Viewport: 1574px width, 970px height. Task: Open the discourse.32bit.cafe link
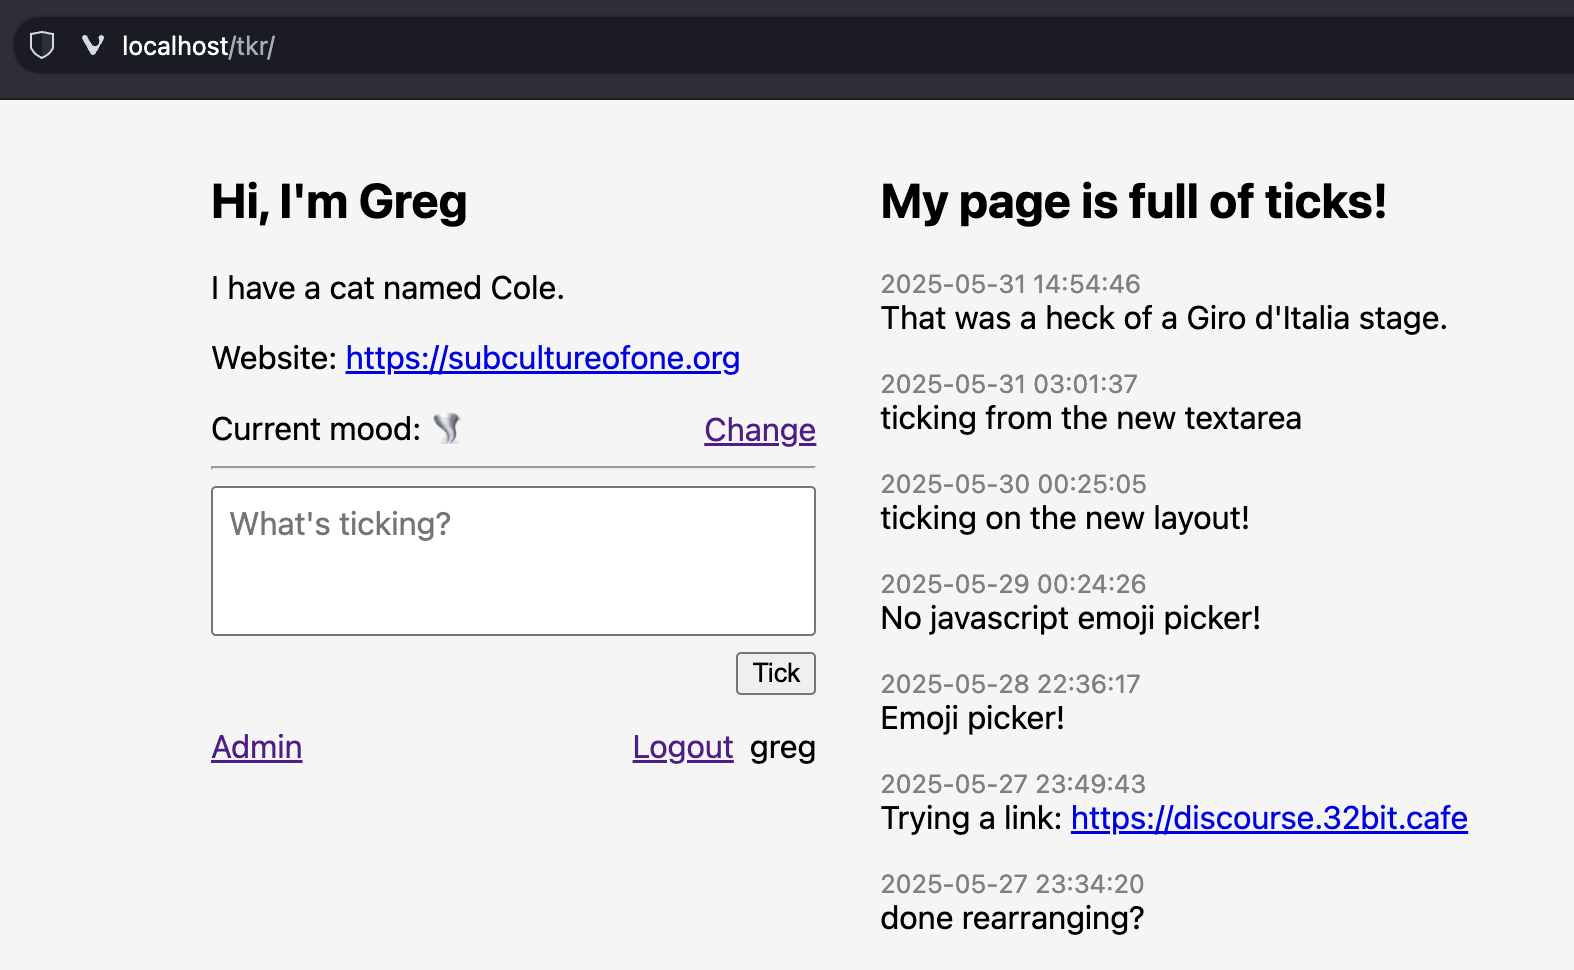pyautogui.click(x=1269, y=818)
